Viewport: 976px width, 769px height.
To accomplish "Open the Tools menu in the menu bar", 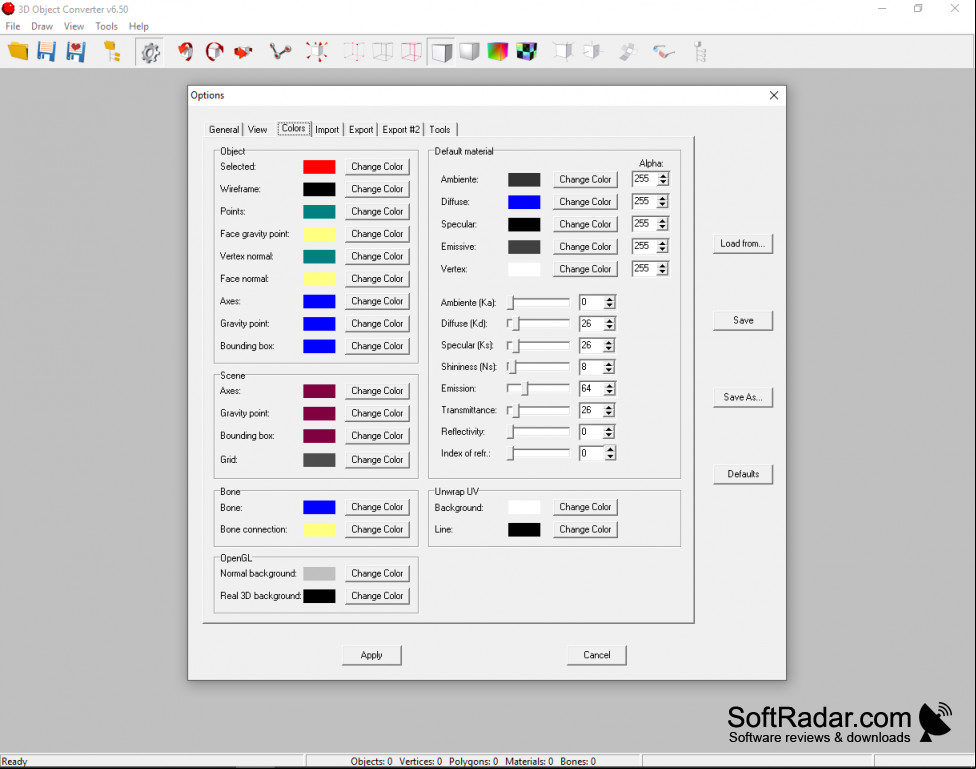I will (x=106, y=26).
